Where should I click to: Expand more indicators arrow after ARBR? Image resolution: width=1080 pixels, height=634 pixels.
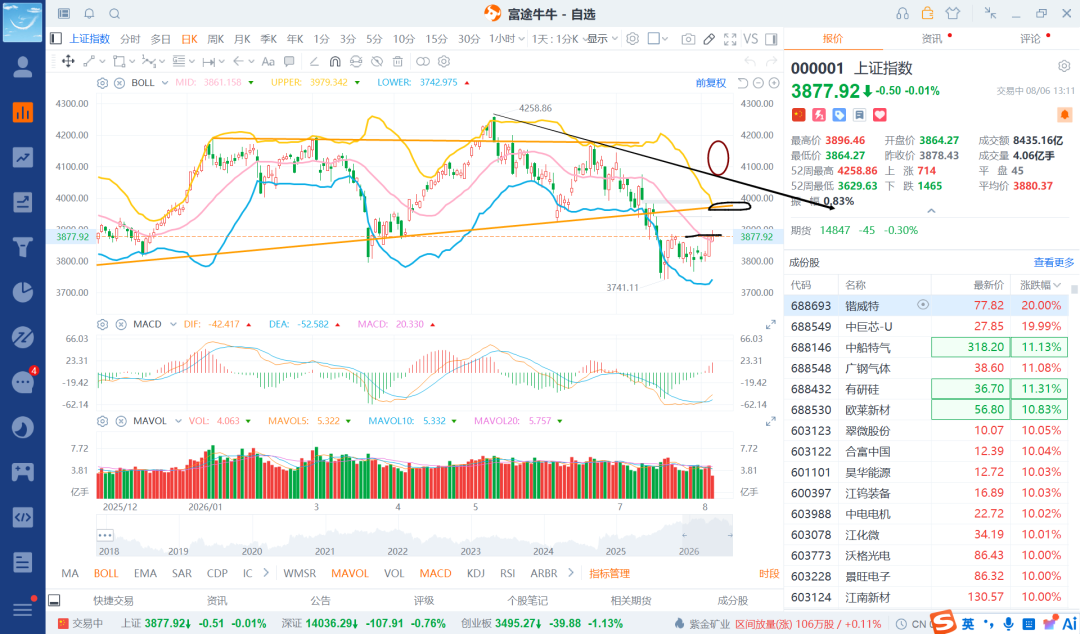pyautogui.click(x=570, y=573)
